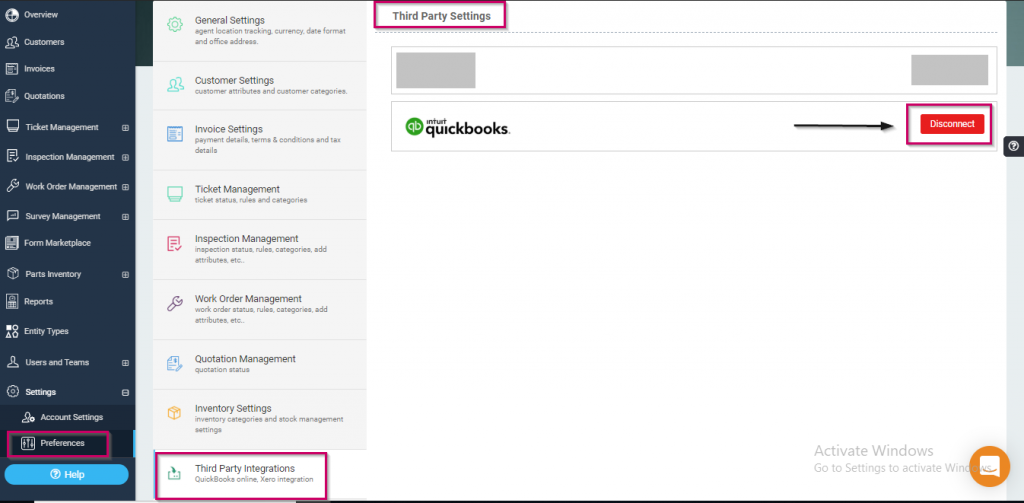Select the Inventory Settings section
The height and width of the screenshot is (503, 1024).
tap(260, 419)
